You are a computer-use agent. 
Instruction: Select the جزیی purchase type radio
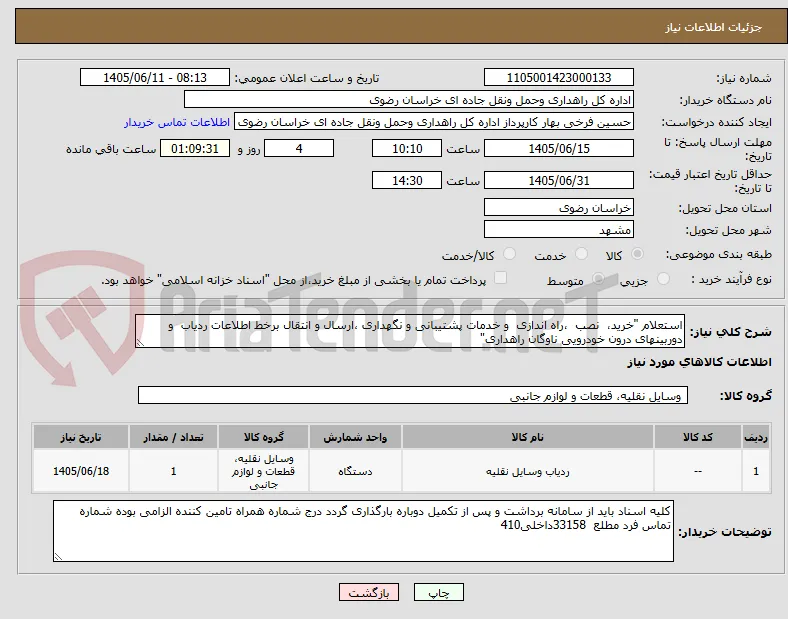pyautogui.click(x=663, y=279)
